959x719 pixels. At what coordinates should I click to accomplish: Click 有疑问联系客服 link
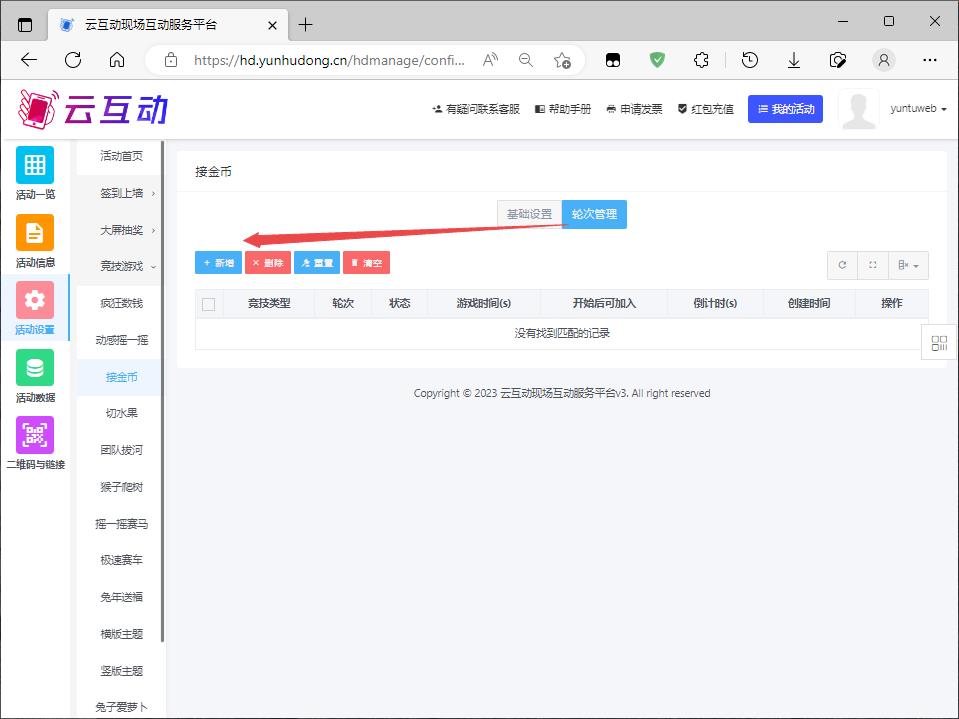pos(476,109)
